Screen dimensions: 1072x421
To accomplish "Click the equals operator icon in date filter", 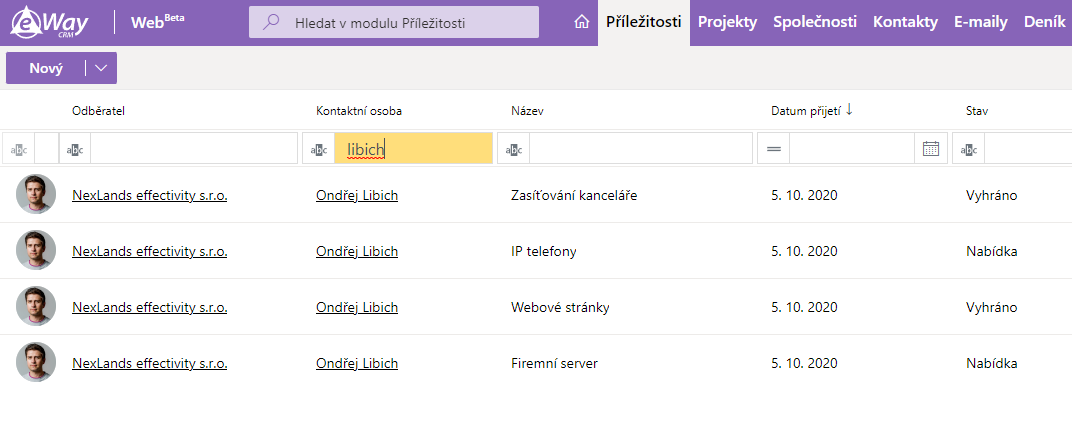I will (x=774, y=148).
